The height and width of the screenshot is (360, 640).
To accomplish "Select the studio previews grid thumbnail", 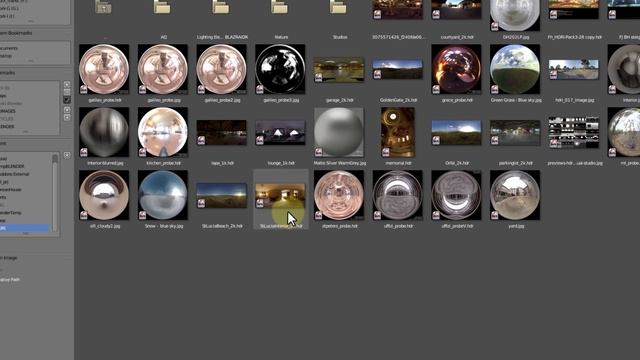I will (x=574, y=132).
